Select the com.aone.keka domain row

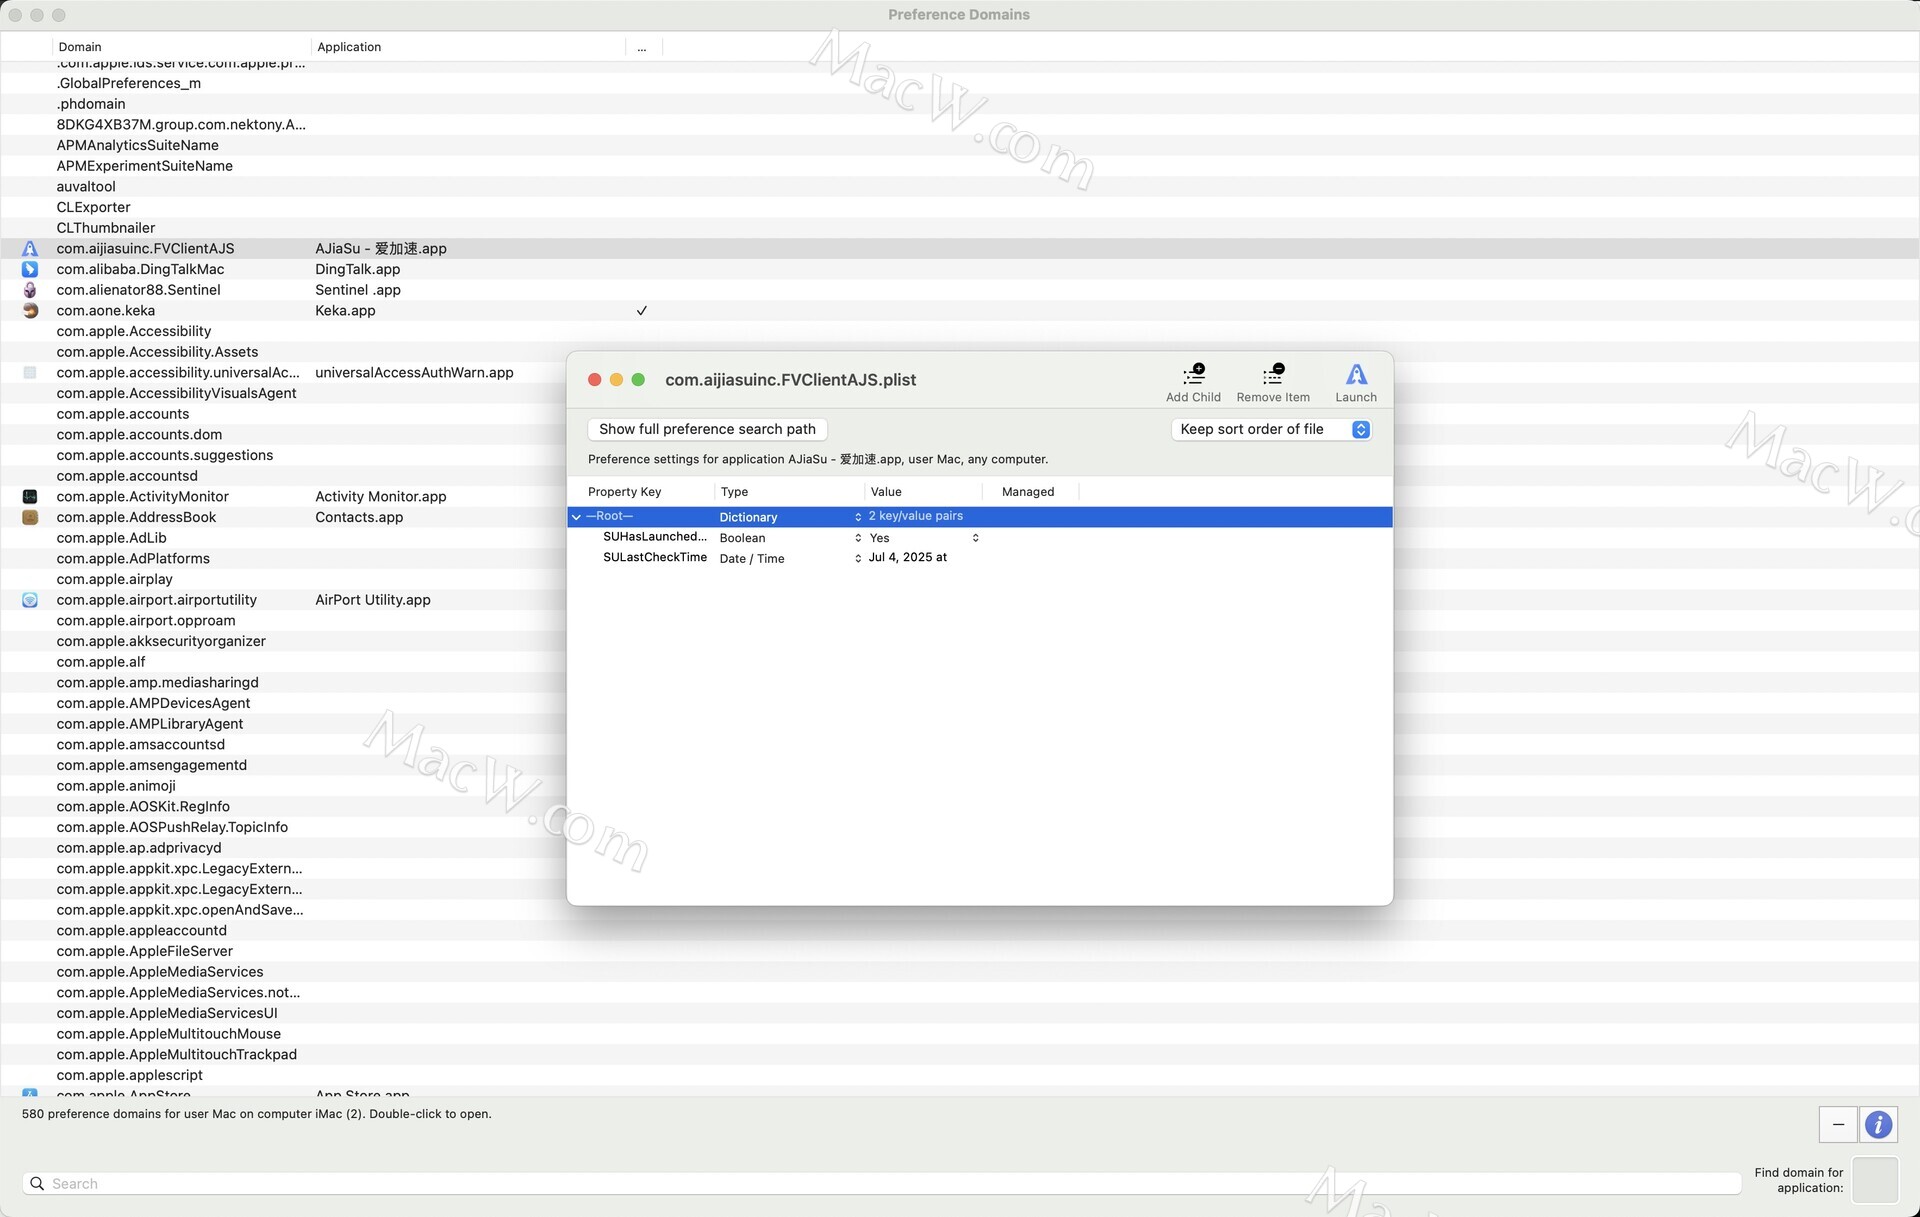(x=960, y=311)
